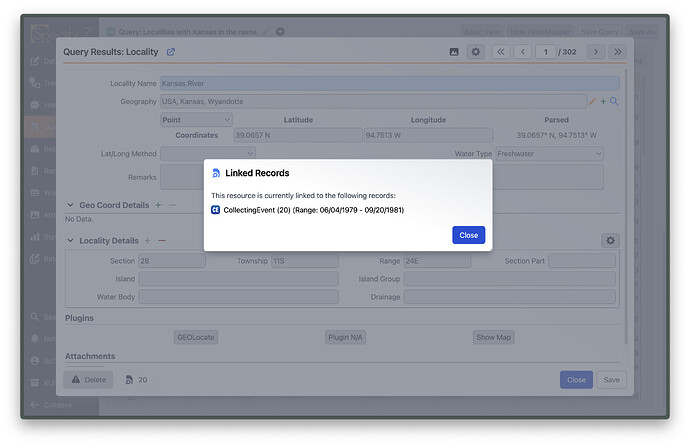This screenshot has height=446, width=690.
Task: Go to the previous record
Action: 522,51
